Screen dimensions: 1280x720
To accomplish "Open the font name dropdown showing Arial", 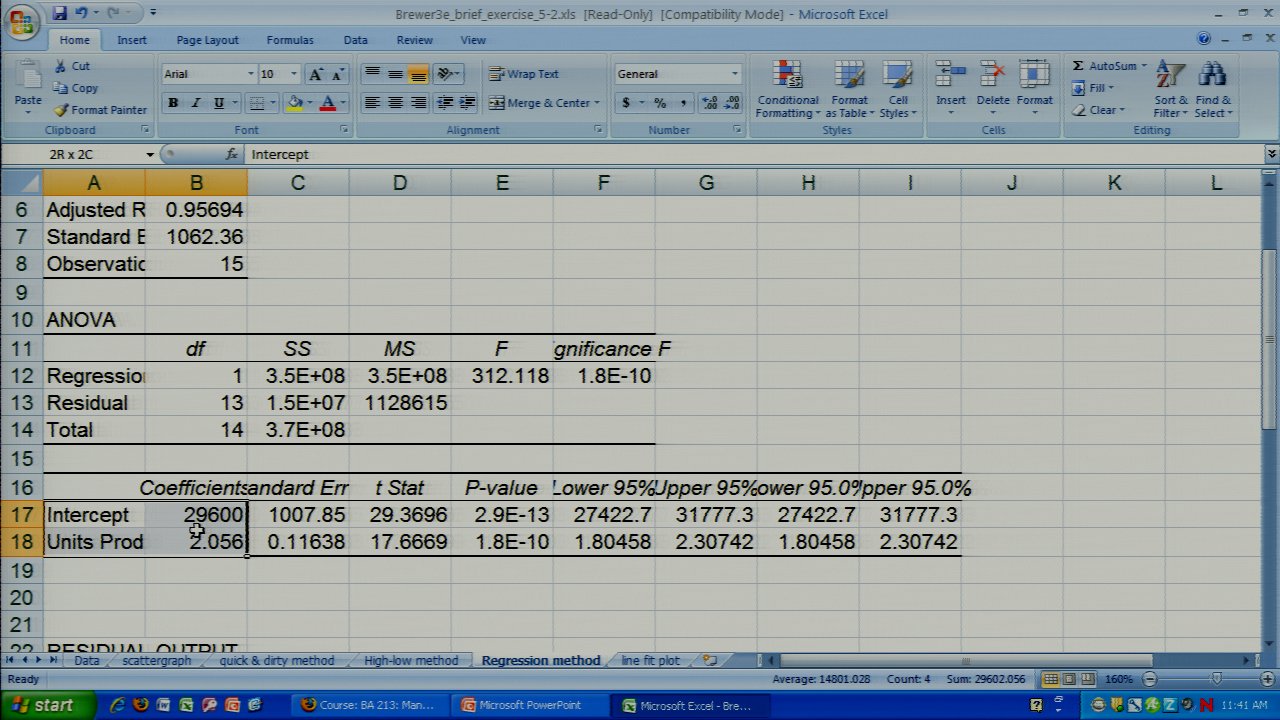I will click(x=250, y=74).
